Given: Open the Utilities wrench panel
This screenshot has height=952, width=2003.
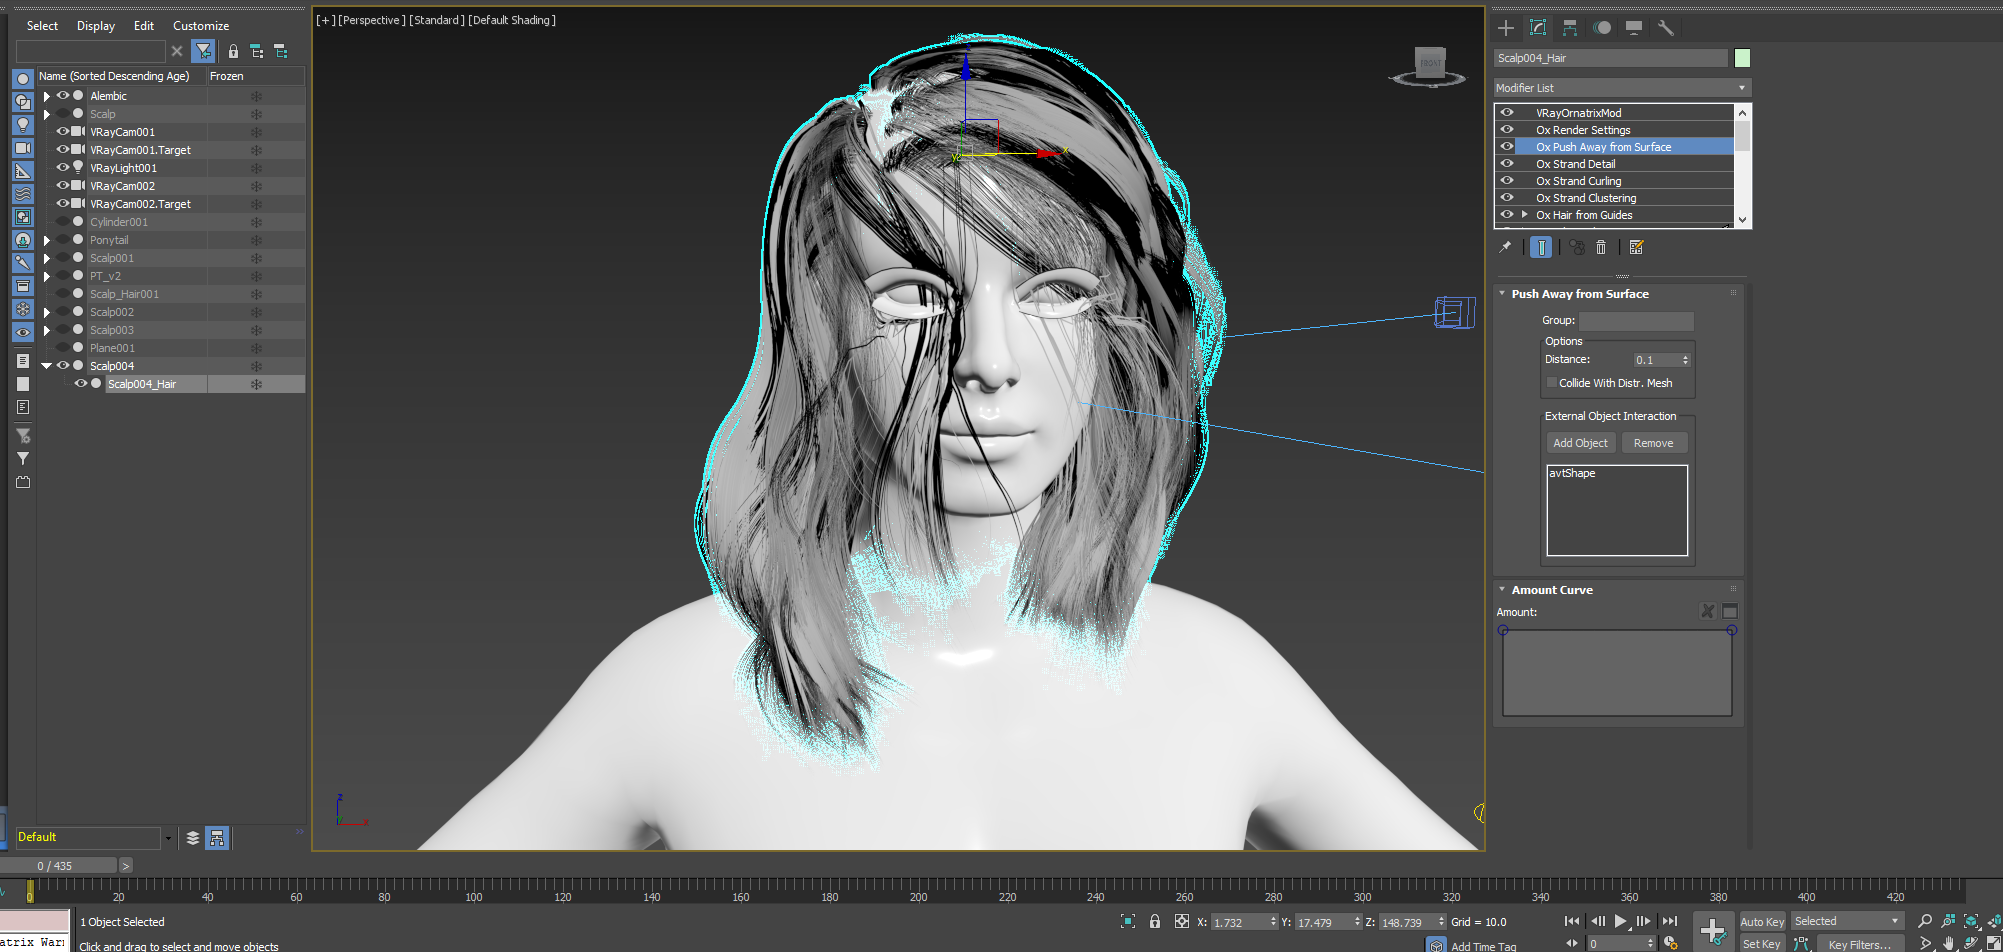Looking at the screenshot, I should 1666,28.
